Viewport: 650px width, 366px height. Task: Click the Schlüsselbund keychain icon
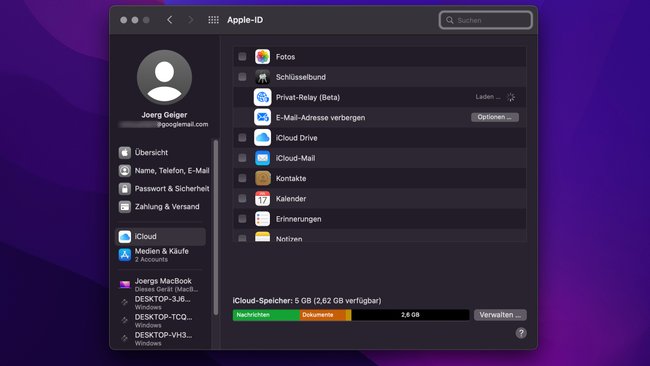pyautogui.click(x=262, y=77)
